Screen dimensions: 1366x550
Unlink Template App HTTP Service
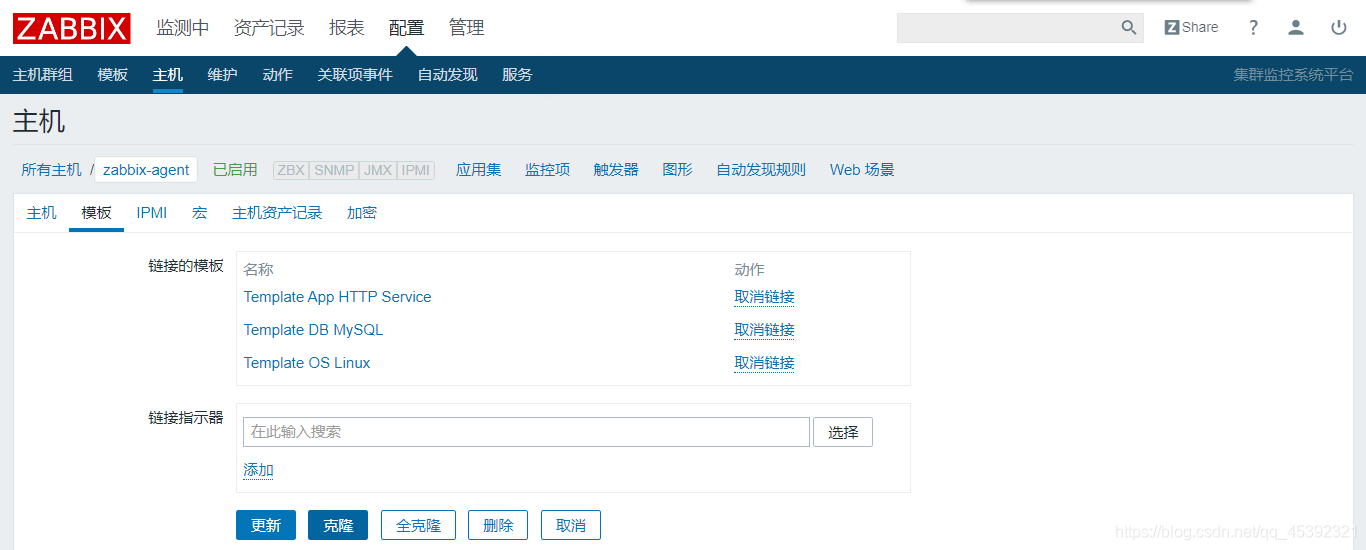click(x=765, y=297)
